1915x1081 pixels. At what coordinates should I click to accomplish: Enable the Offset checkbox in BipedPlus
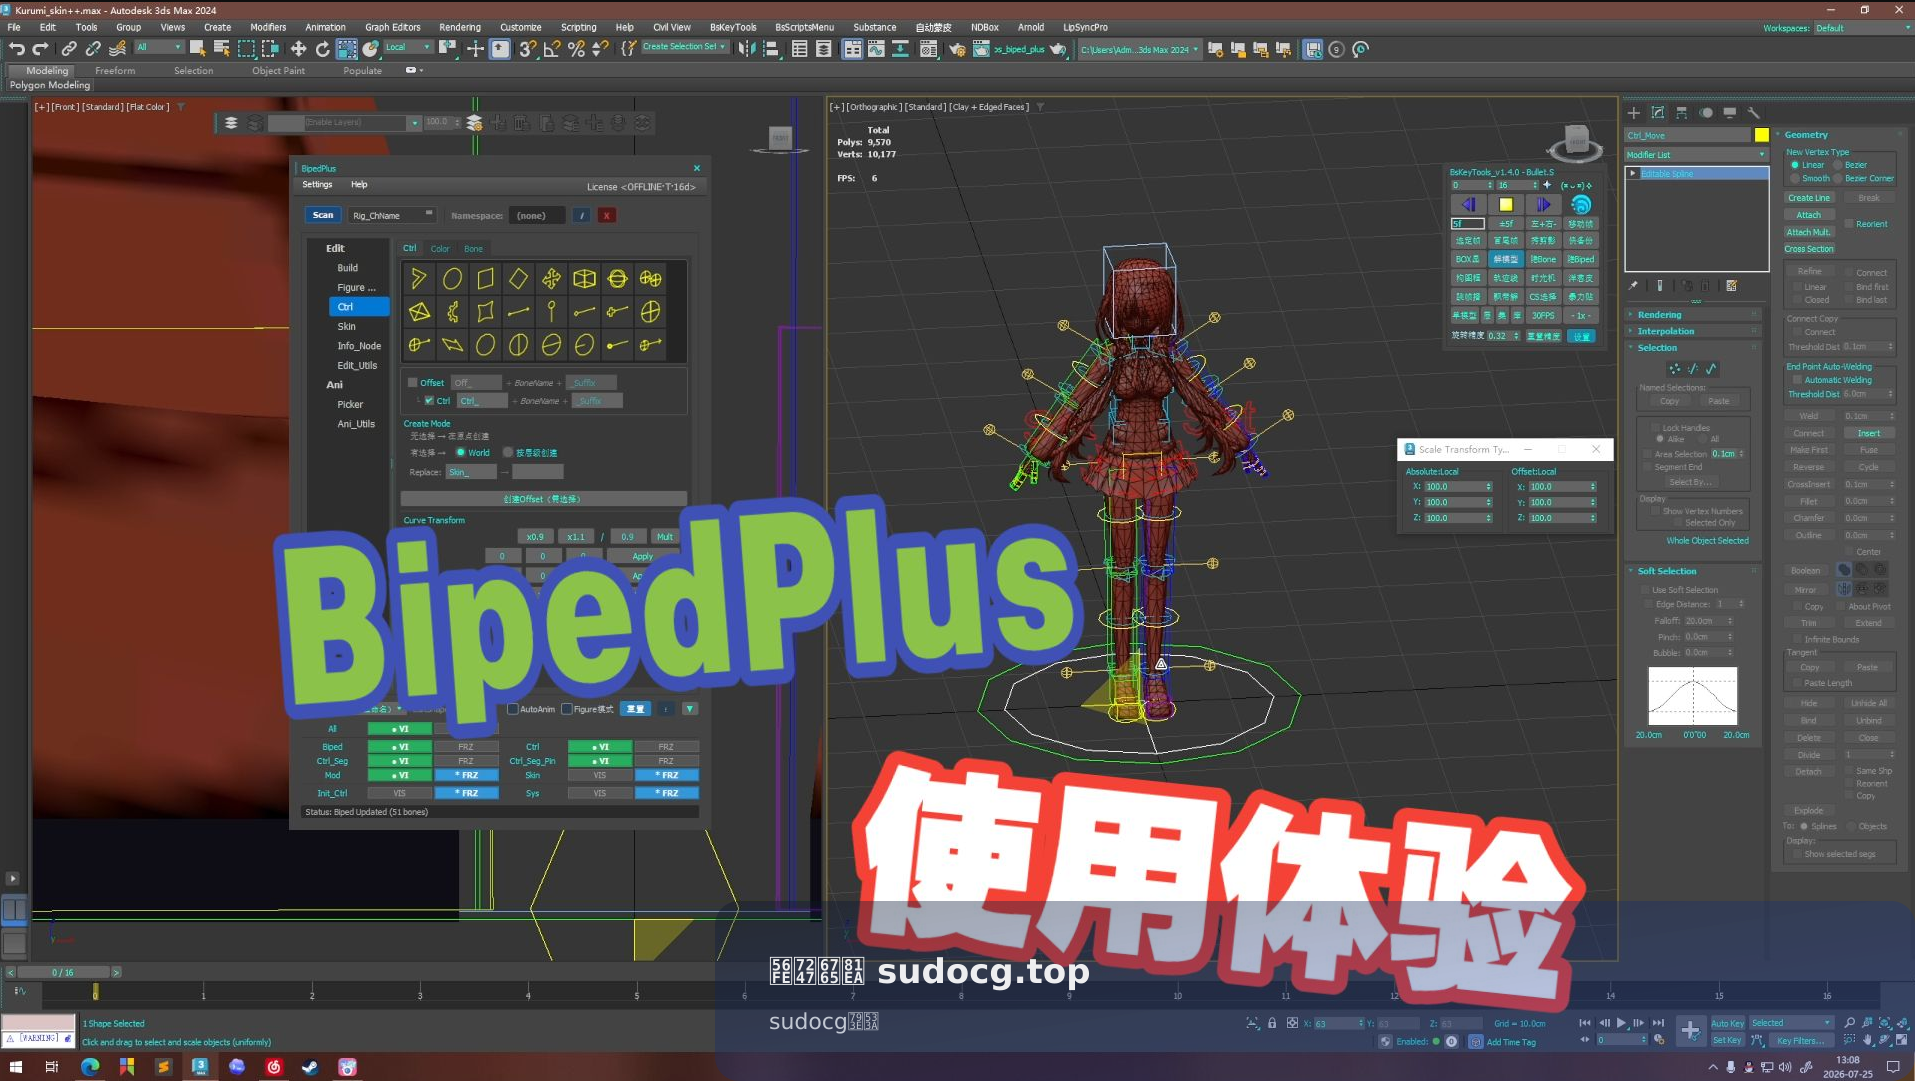[412, 382]
